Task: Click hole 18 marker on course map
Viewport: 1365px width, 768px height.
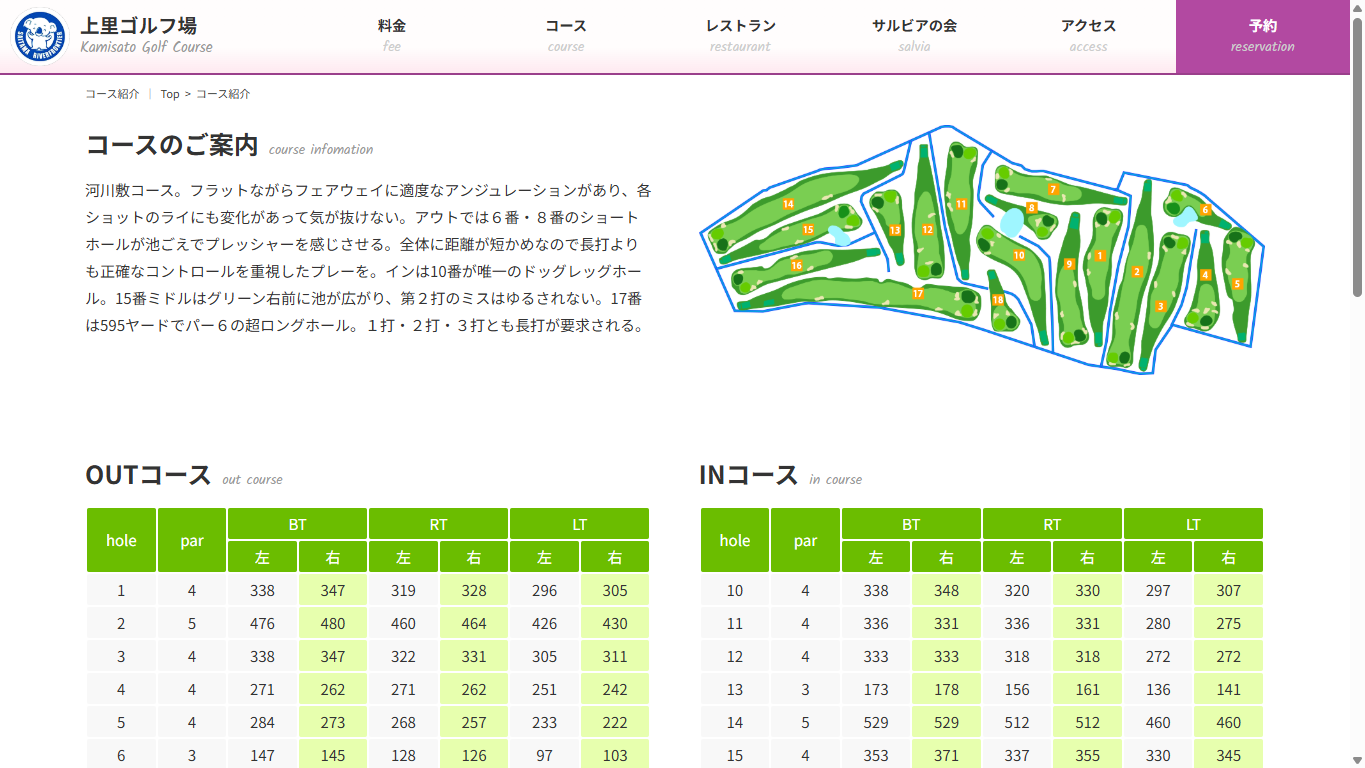Action: (997, 300)
